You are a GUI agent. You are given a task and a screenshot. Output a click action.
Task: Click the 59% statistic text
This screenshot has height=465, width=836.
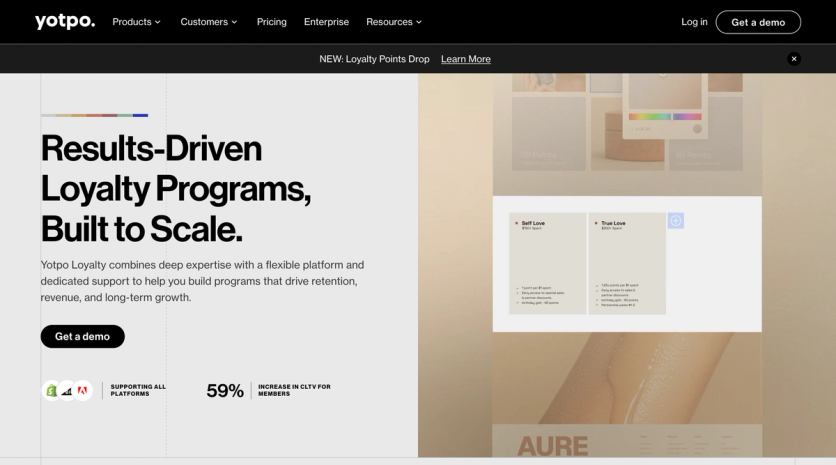(x=225, y=390)
